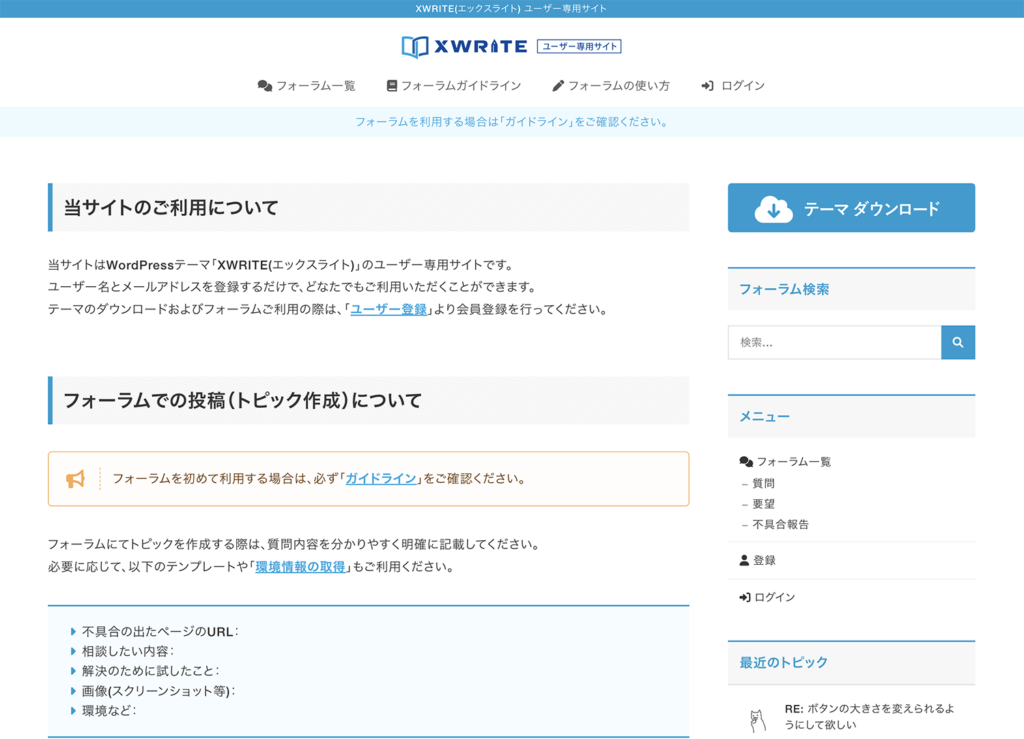
Task: Click the megaphone icon in the notice box
Action: tap(74, 478)
